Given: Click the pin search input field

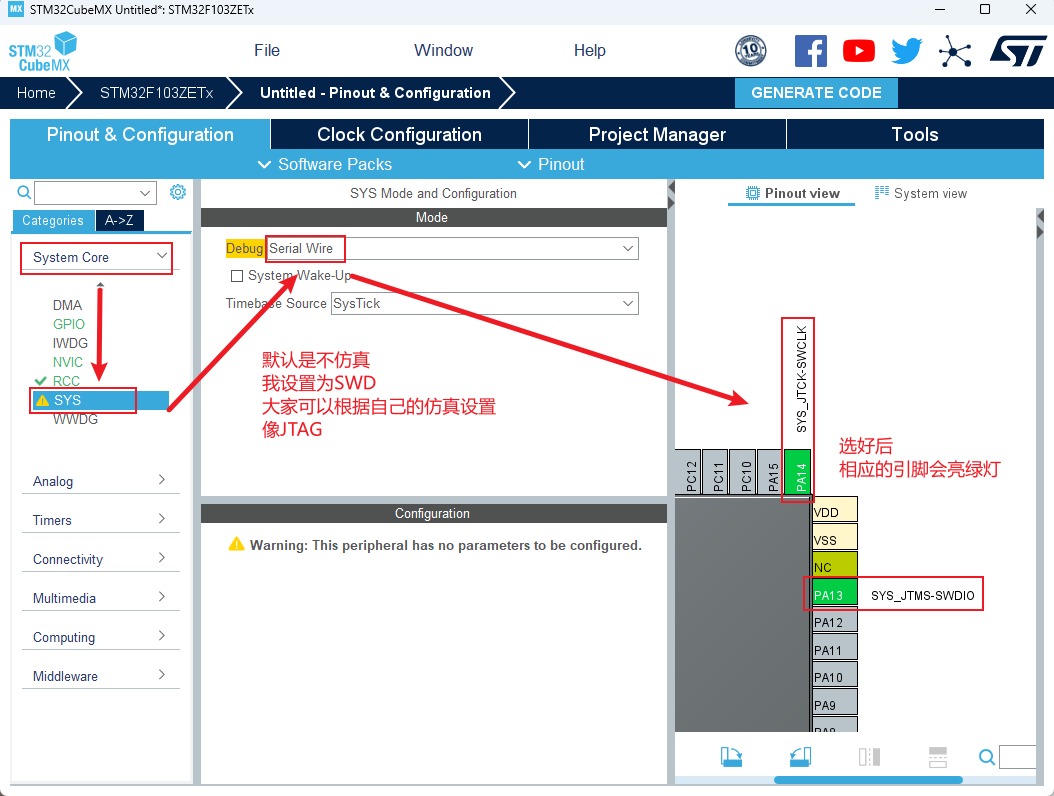Looking at the screenshot, I should 1018,757.
